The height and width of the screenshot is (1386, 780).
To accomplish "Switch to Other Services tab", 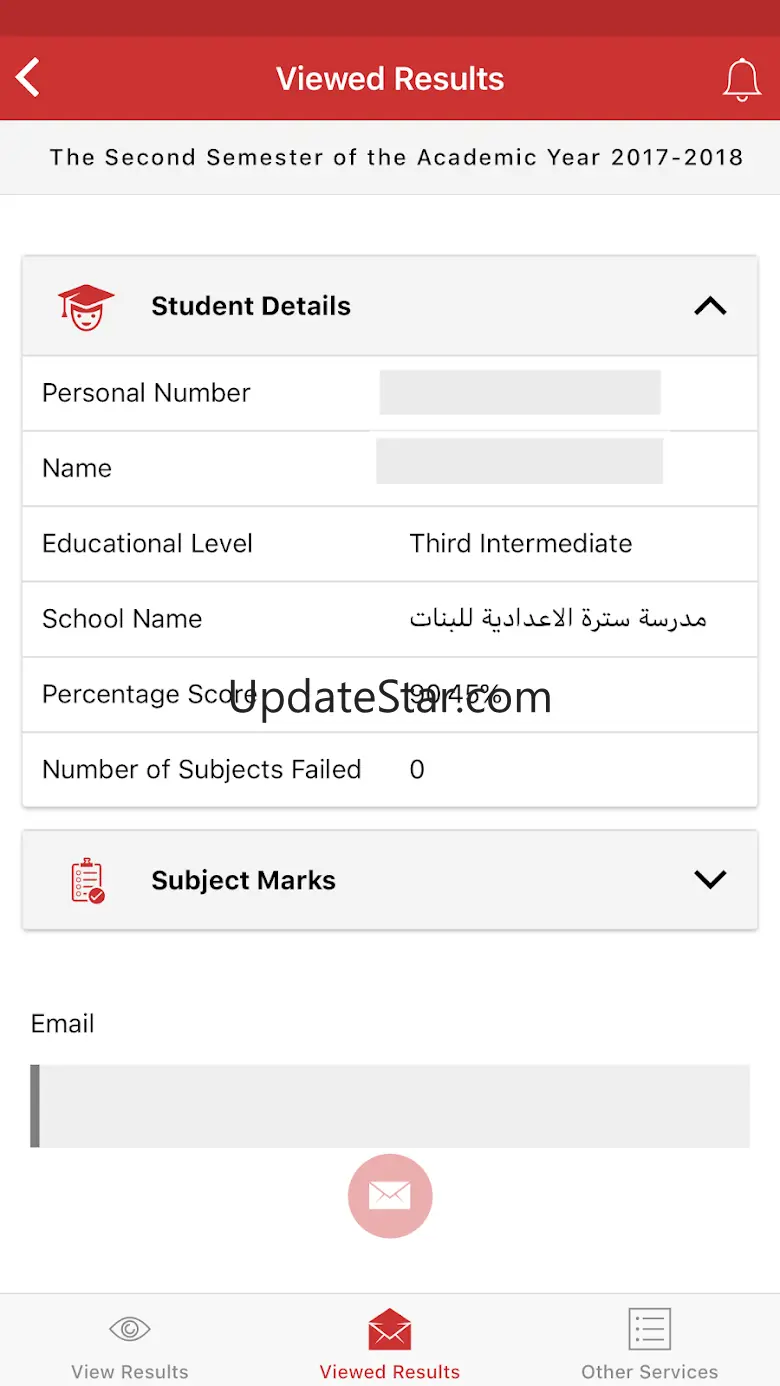I will [x=649, y=1371].
